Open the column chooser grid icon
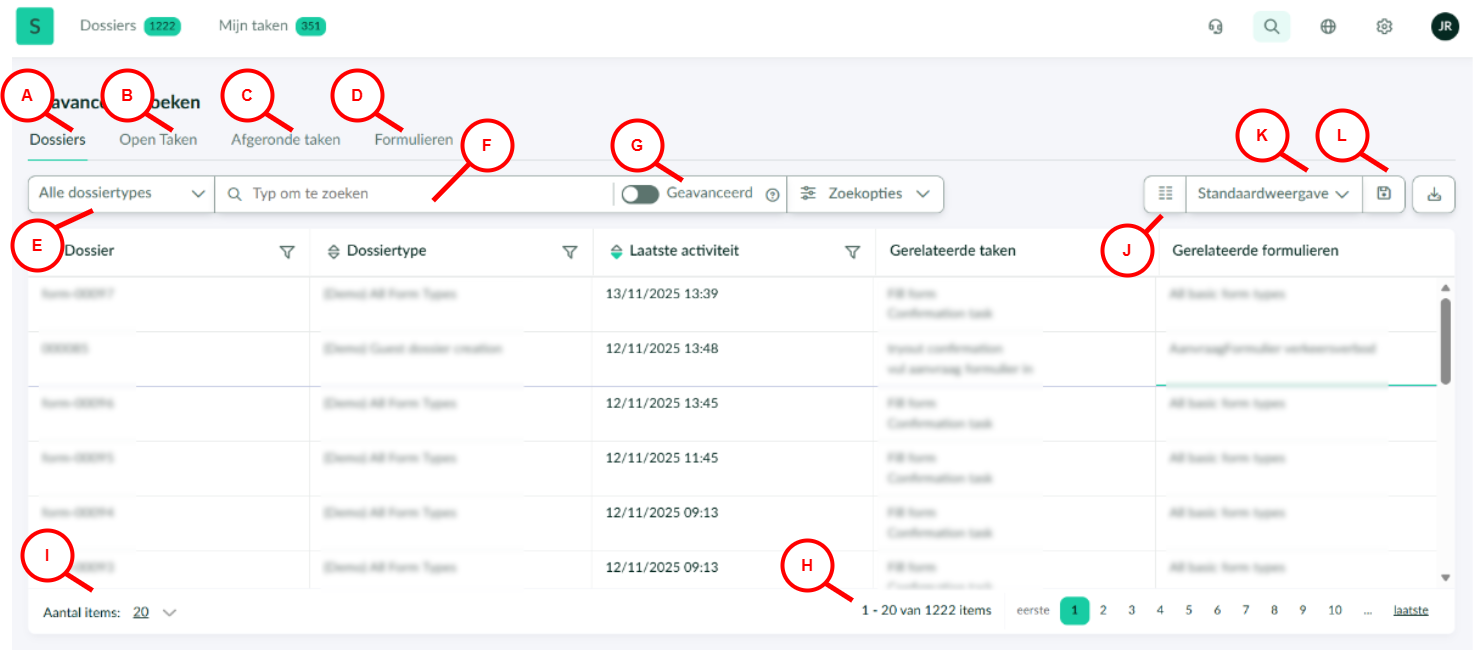This screenshot has width=1473, height=650. coord(1165,194)
